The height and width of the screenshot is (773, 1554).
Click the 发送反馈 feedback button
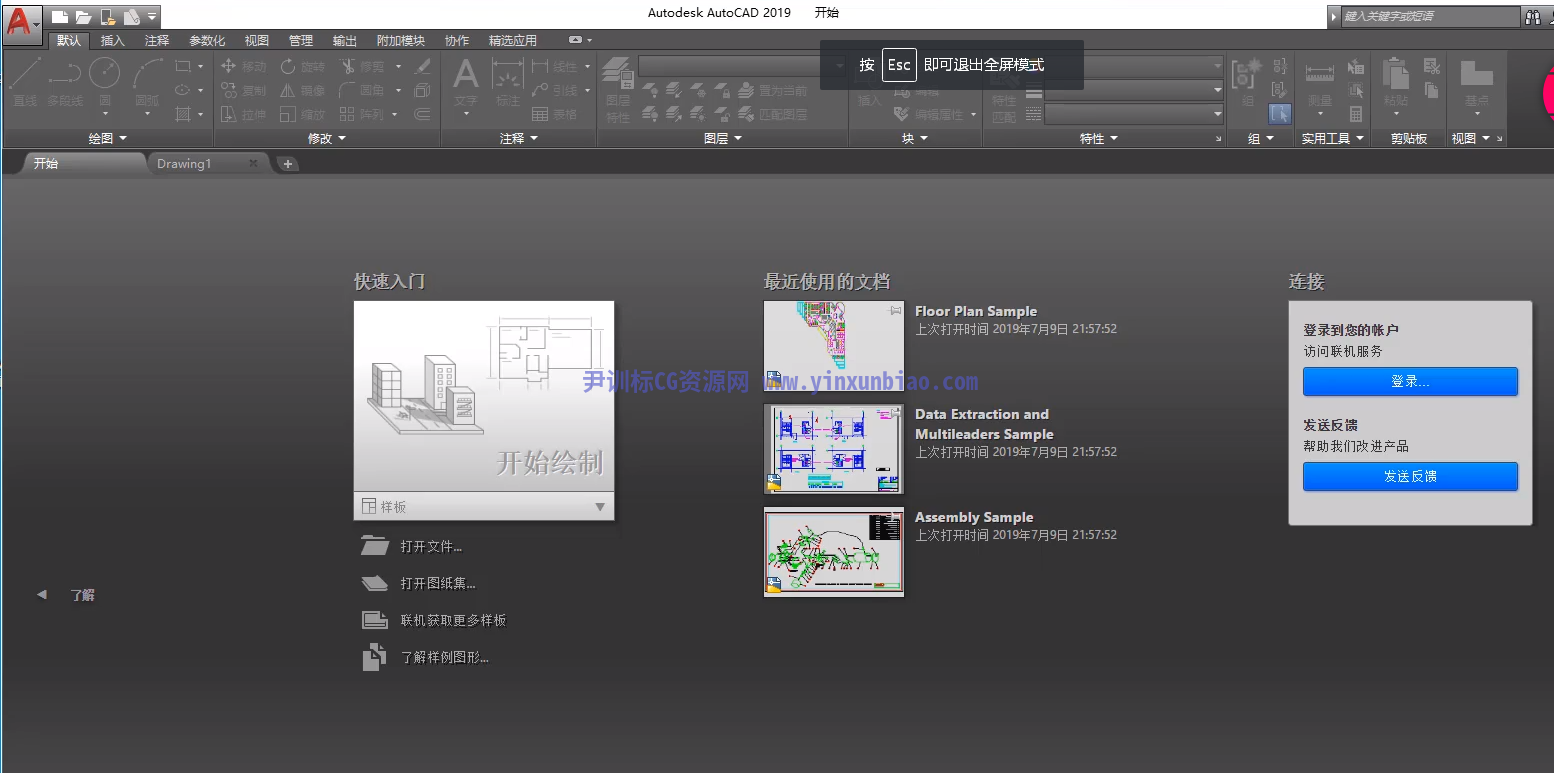1410,476
